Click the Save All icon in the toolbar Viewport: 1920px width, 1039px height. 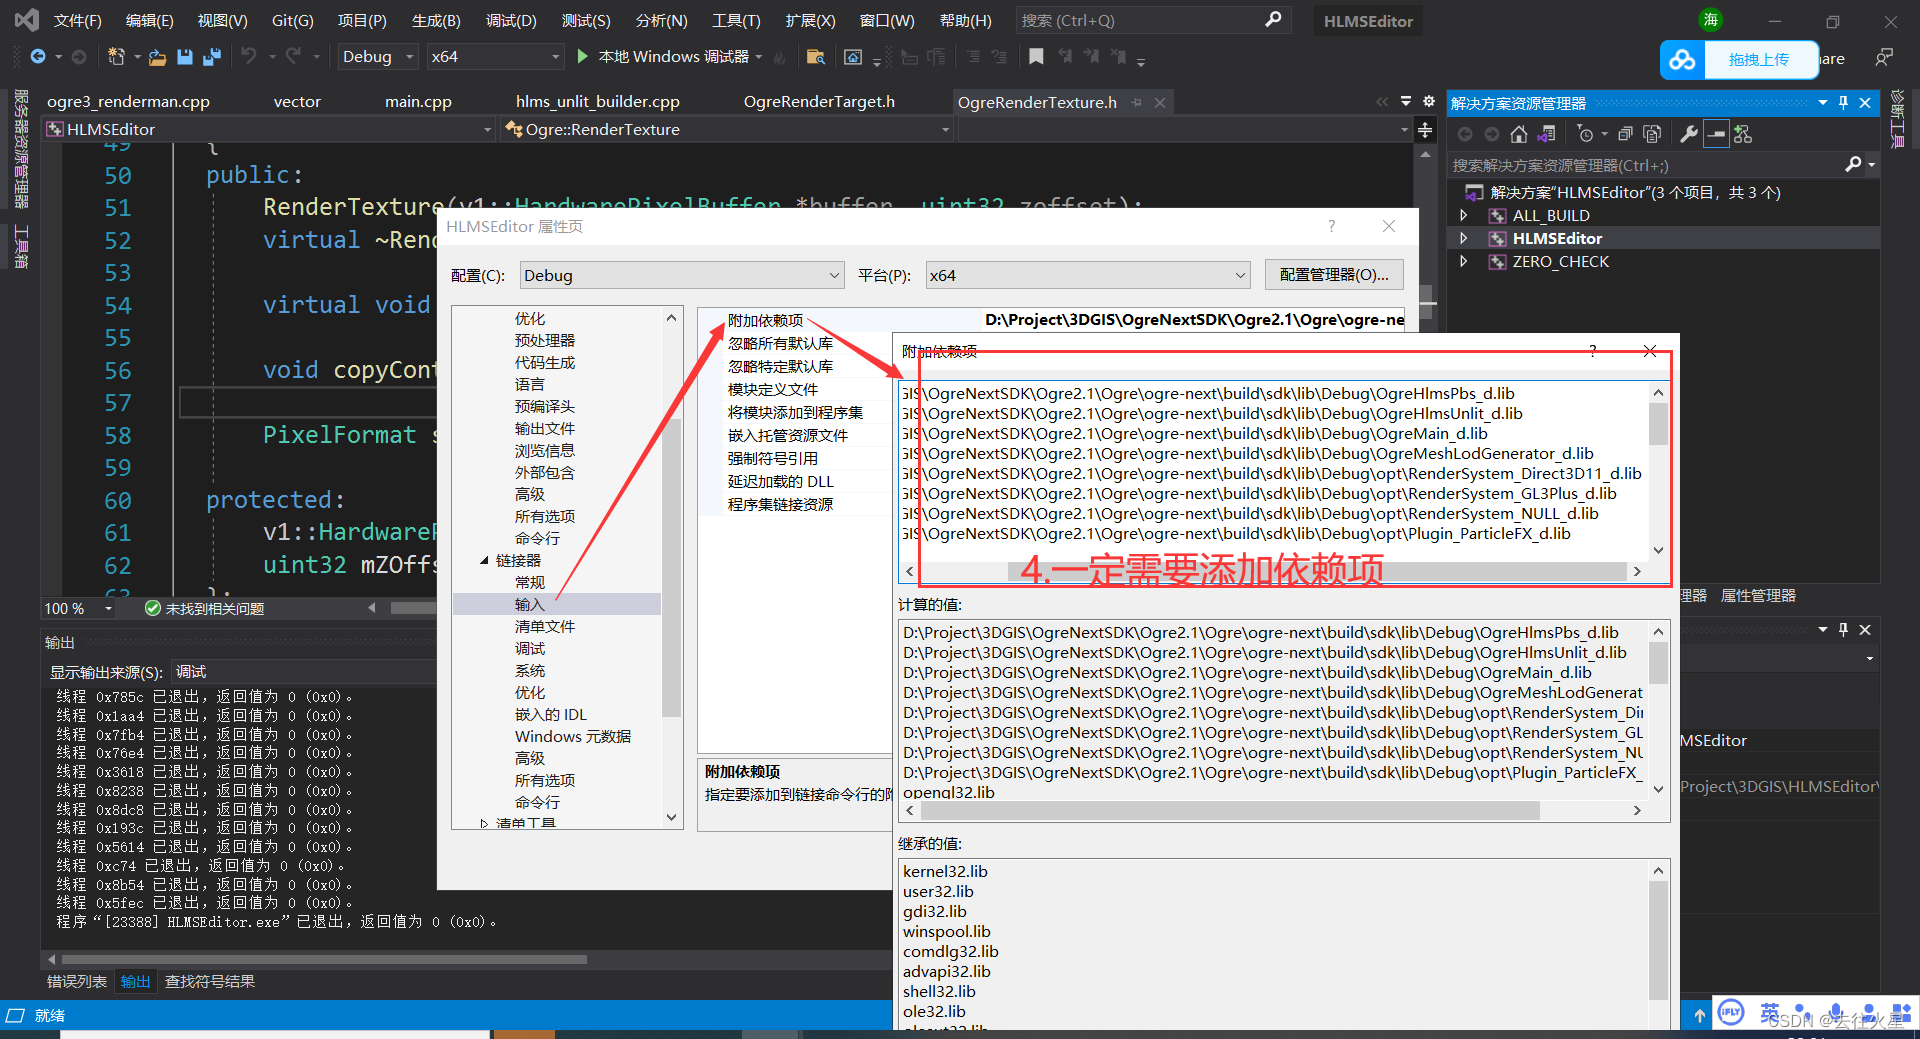coord(212,57)
